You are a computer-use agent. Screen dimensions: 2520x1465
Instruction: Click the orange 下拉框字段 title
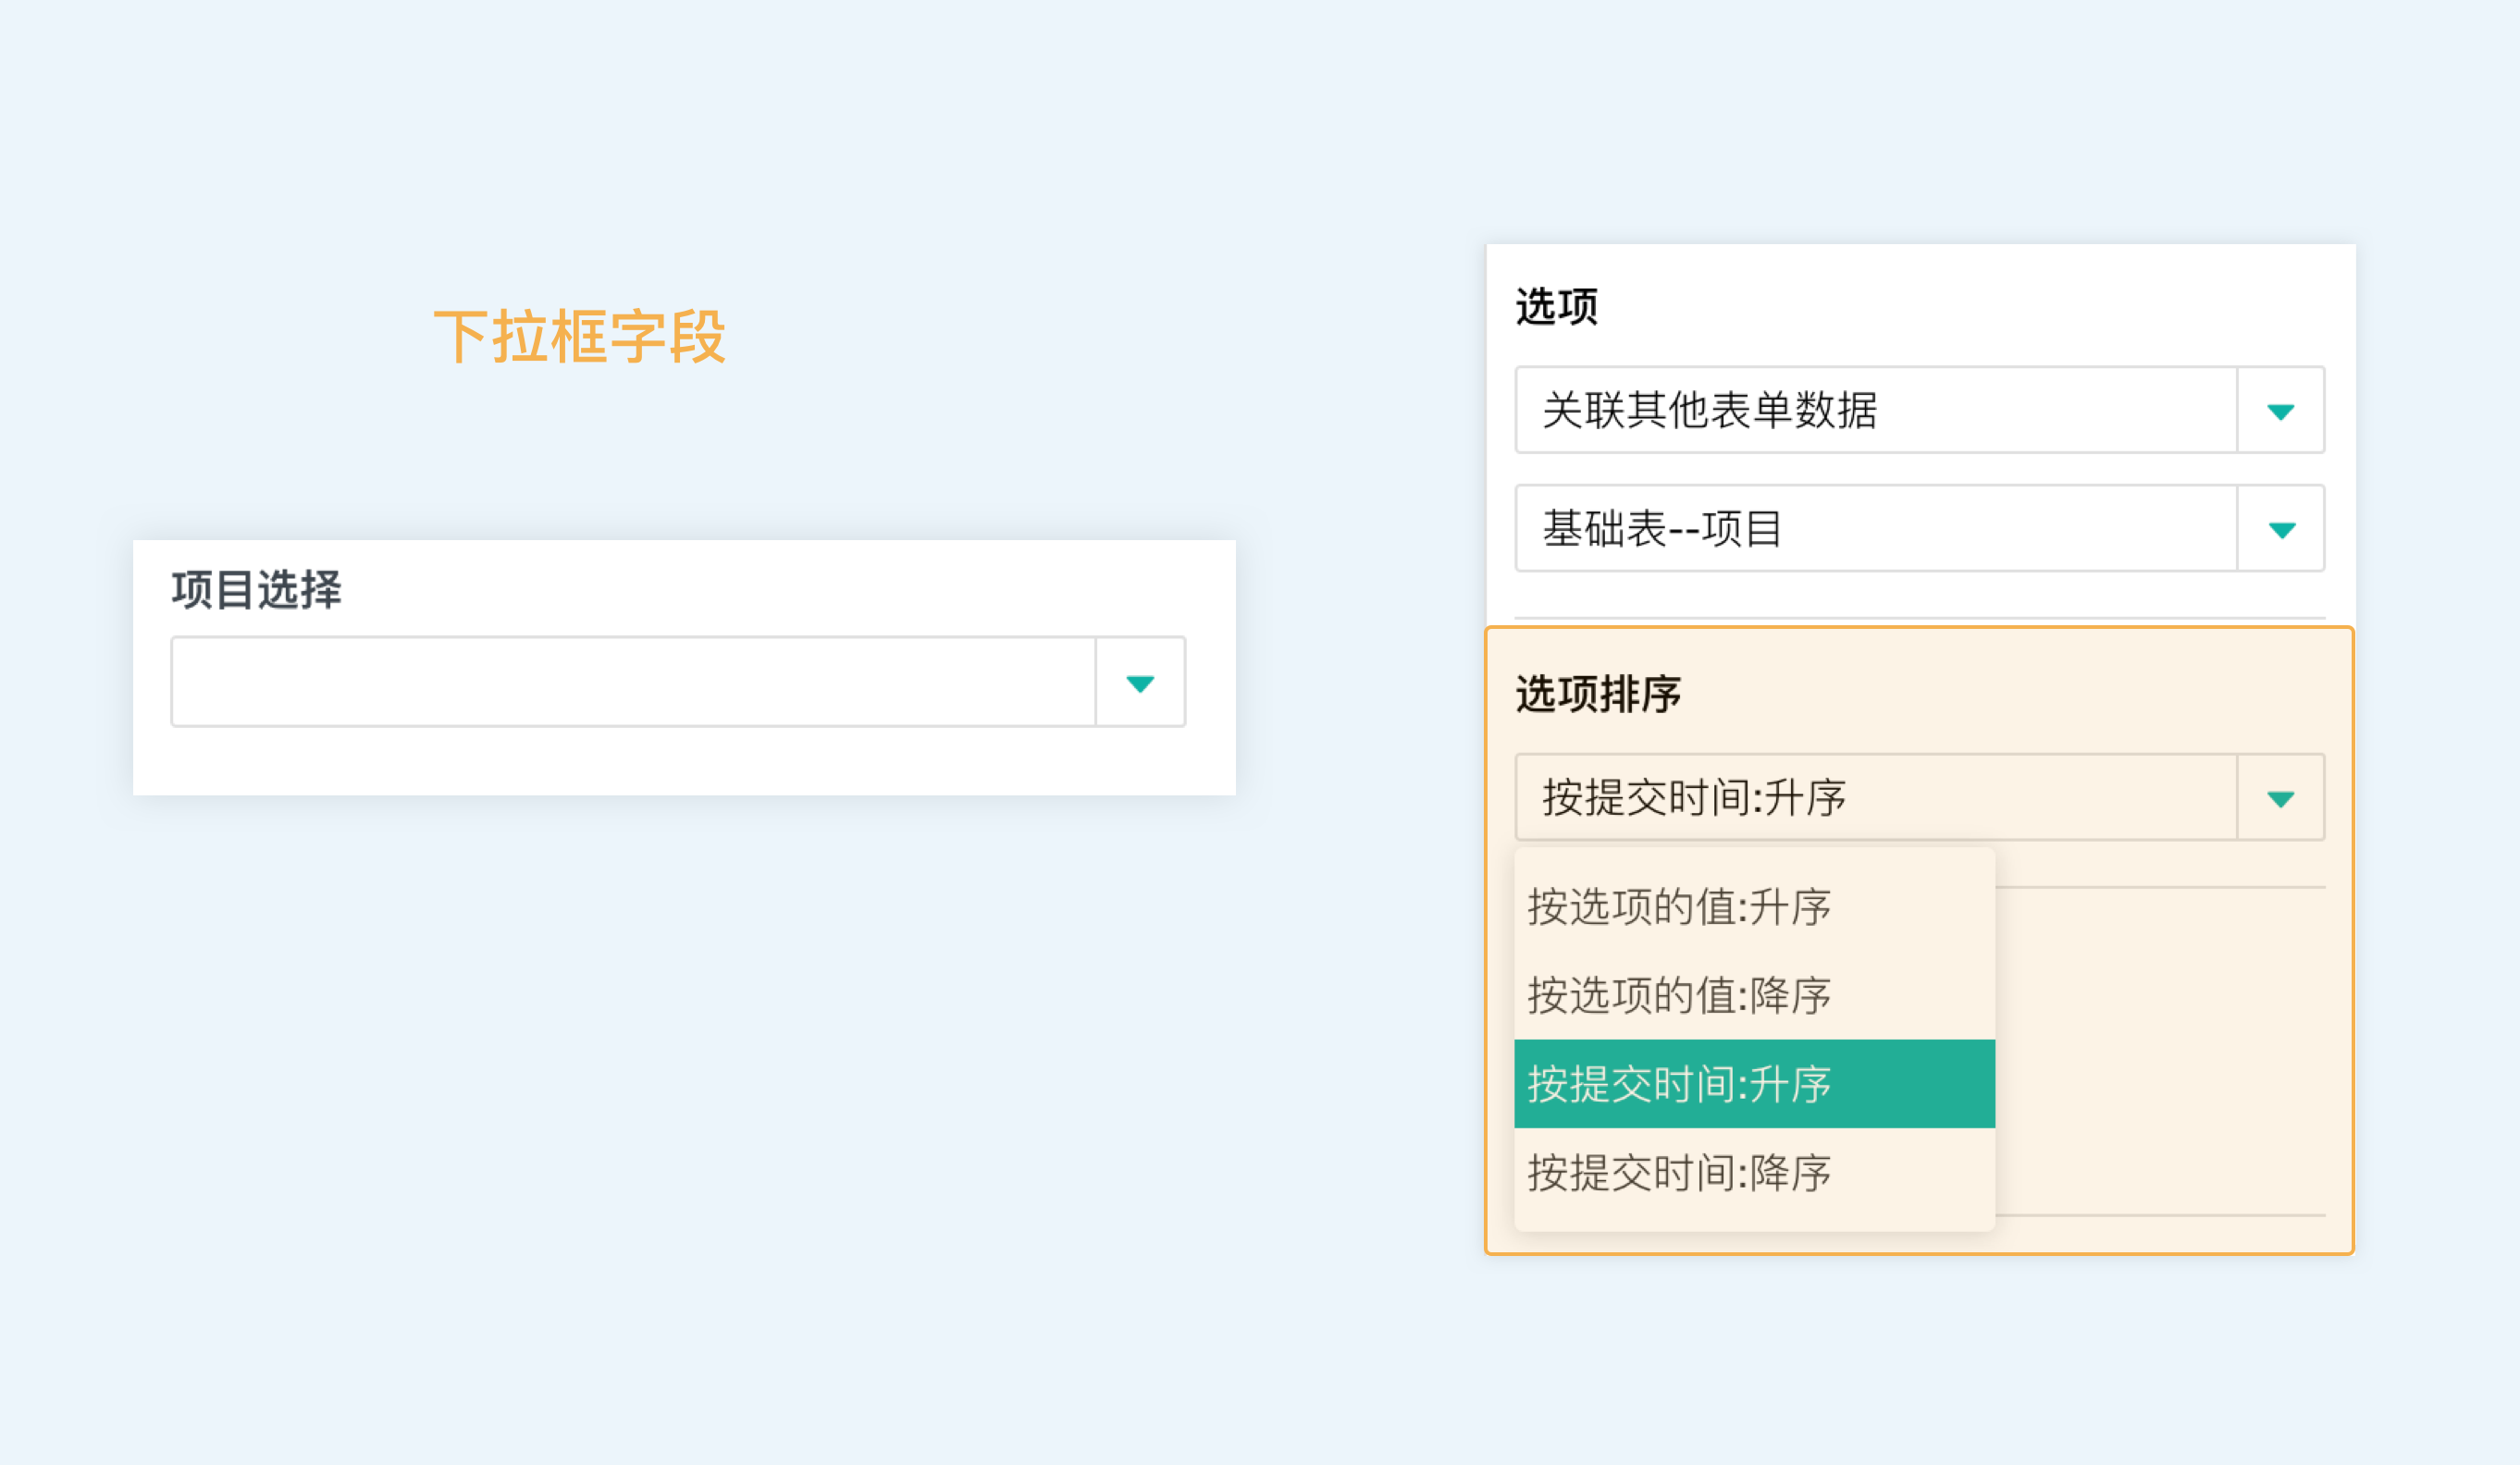(579, 336)
